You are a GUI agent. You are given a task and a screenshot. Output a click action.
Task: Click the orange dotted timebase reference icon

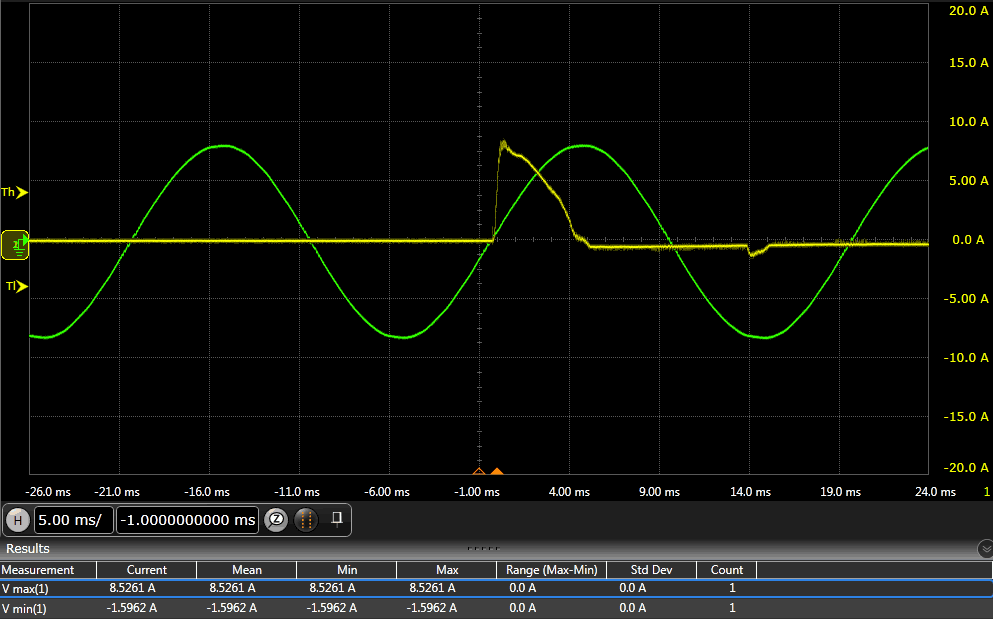(x=307, y=520)
